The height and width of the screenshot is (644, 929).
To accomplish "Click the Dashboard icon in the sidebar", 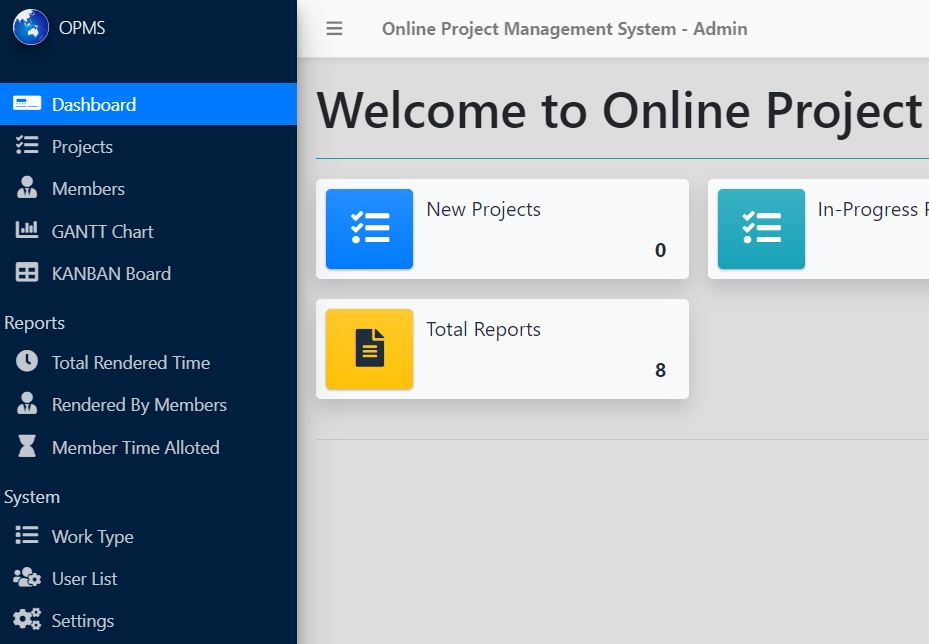I will click(27, 104).
